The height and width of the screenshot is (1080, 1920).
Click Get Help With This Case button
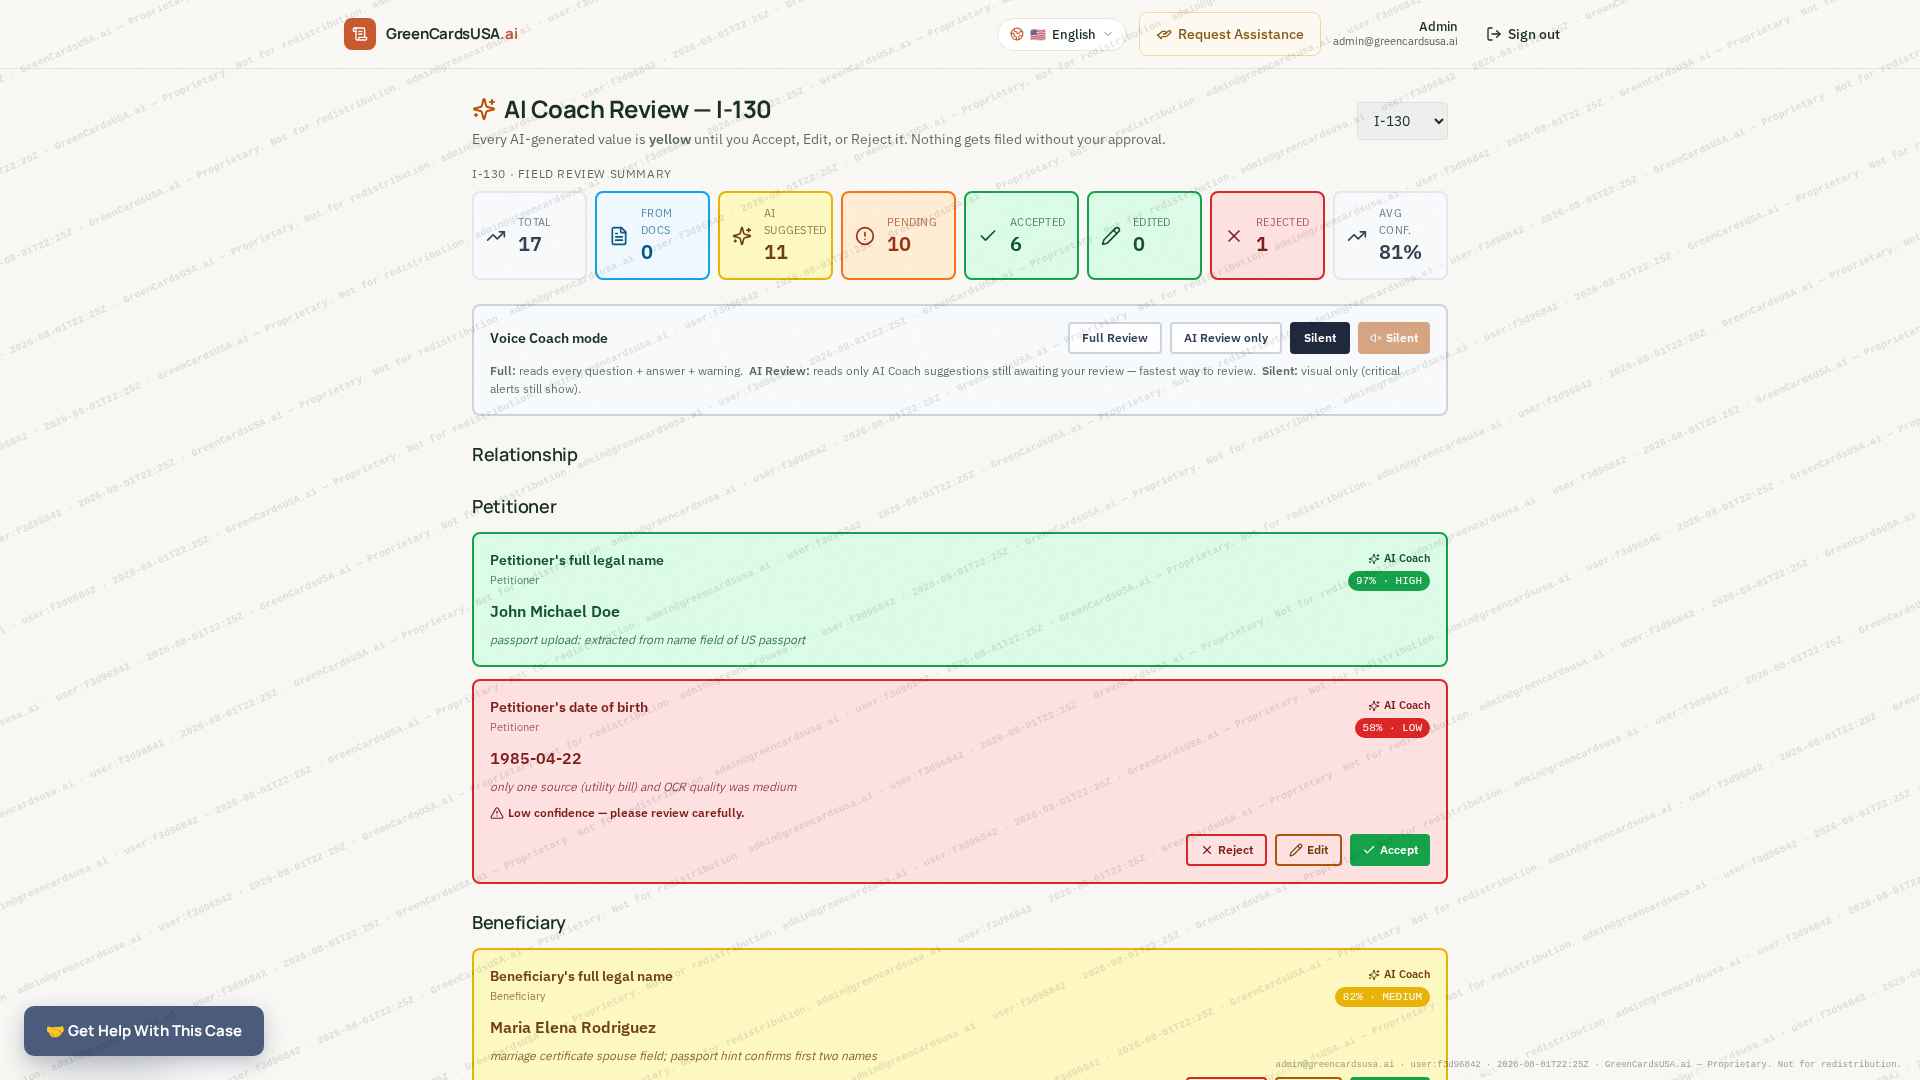tap(144, 1031)
